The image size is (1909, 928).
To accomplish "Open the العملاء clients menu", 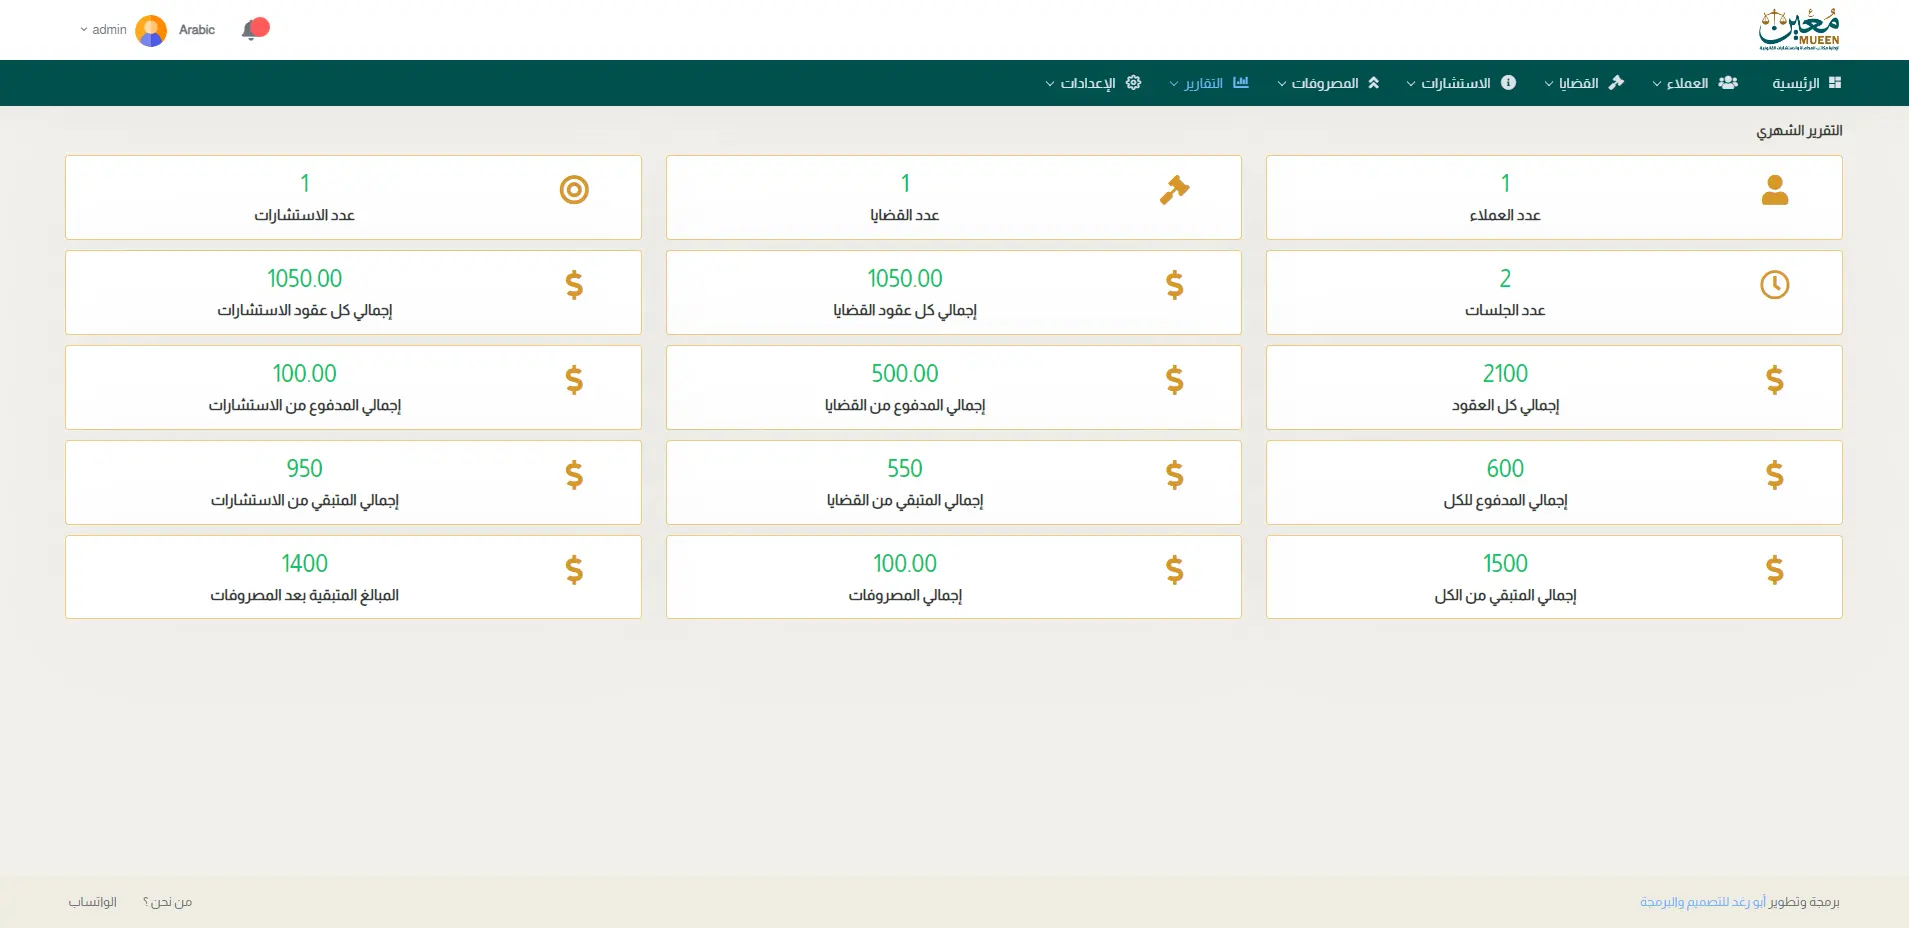I will click(x=1694, y=83).
